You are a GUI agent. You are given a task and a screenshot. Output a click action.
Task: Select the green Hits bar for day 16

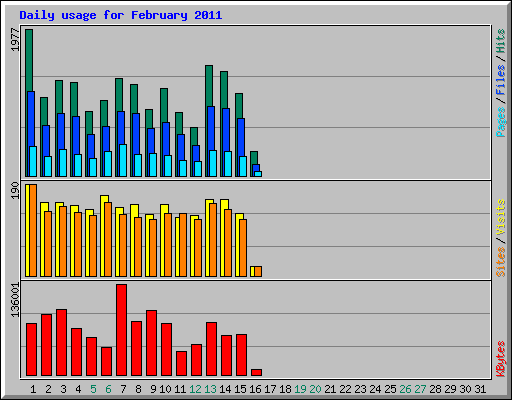(x=254, y=158)
